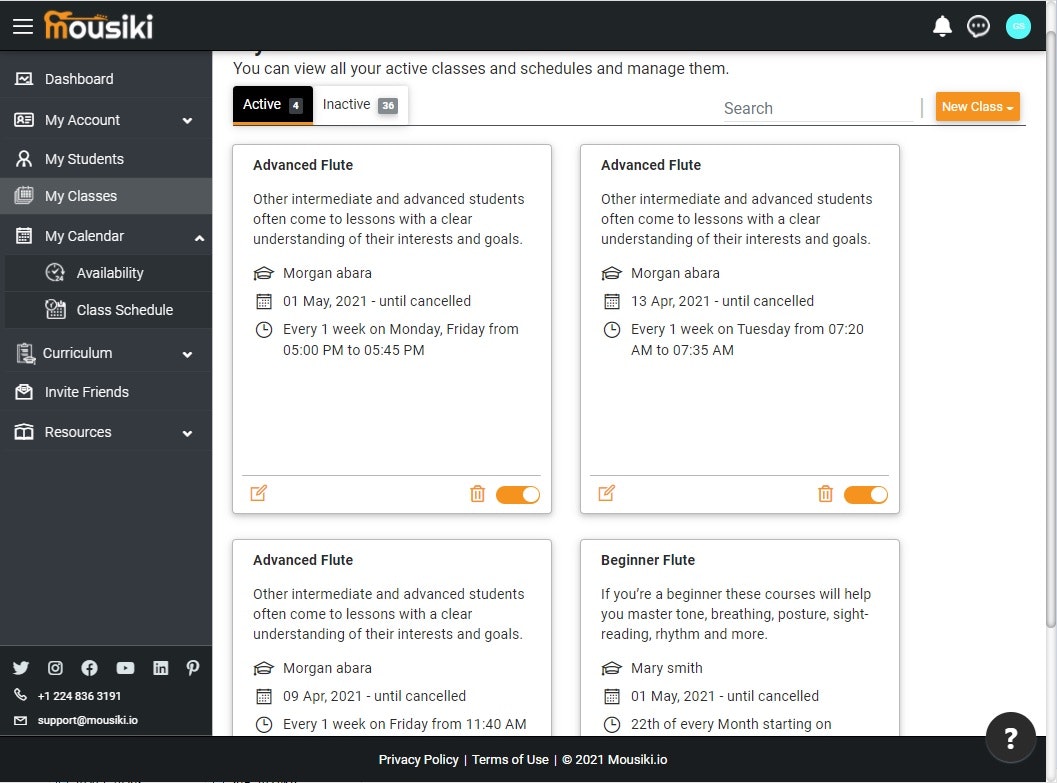Open the Privacy Policy link

coord(418,759)
